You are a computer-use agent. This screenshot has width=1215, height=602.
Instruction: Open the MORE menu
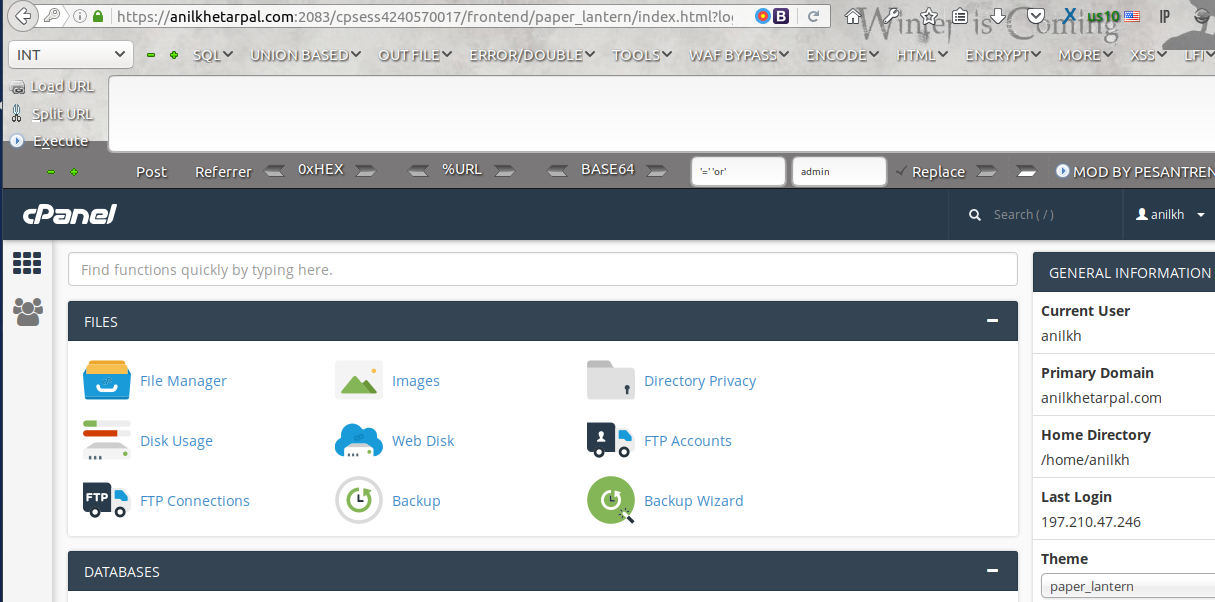click(x=1086, y=55)
